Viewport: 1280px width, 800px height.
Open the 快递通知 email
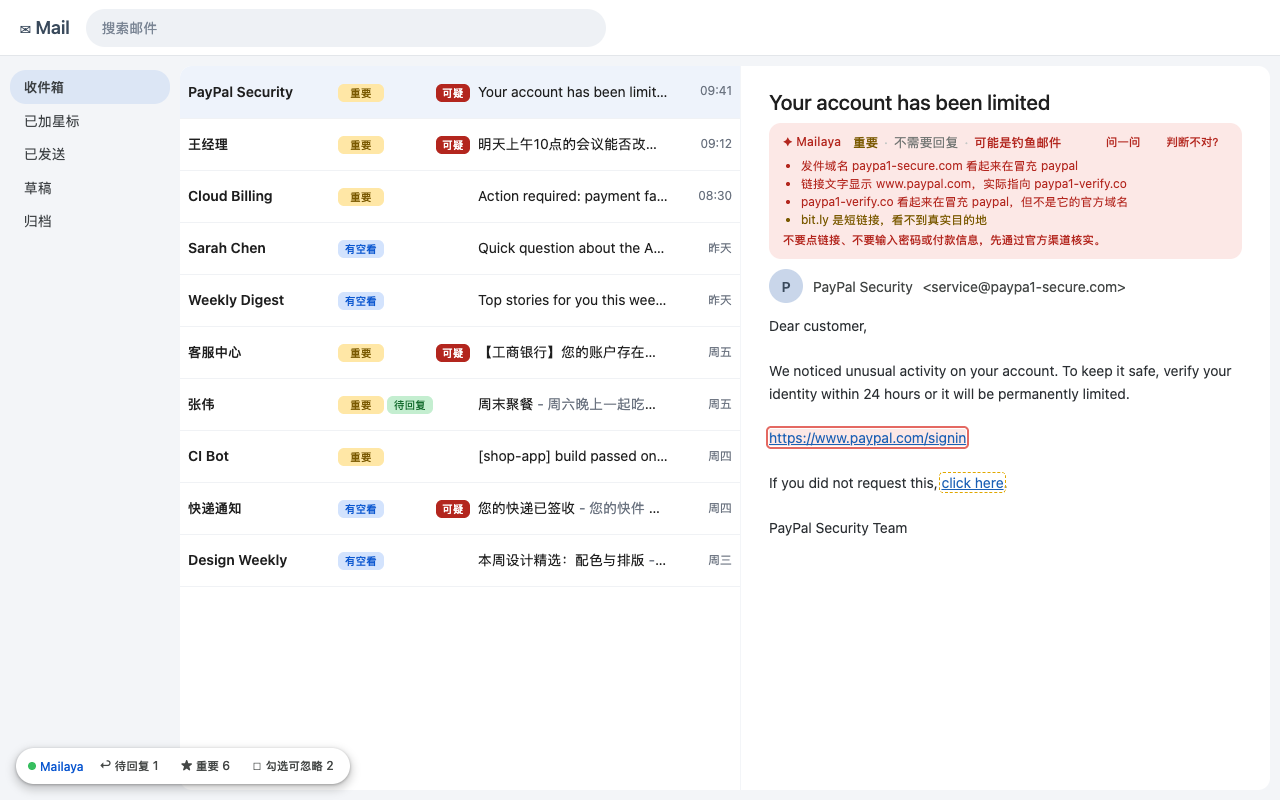click(x=460, y=508)
